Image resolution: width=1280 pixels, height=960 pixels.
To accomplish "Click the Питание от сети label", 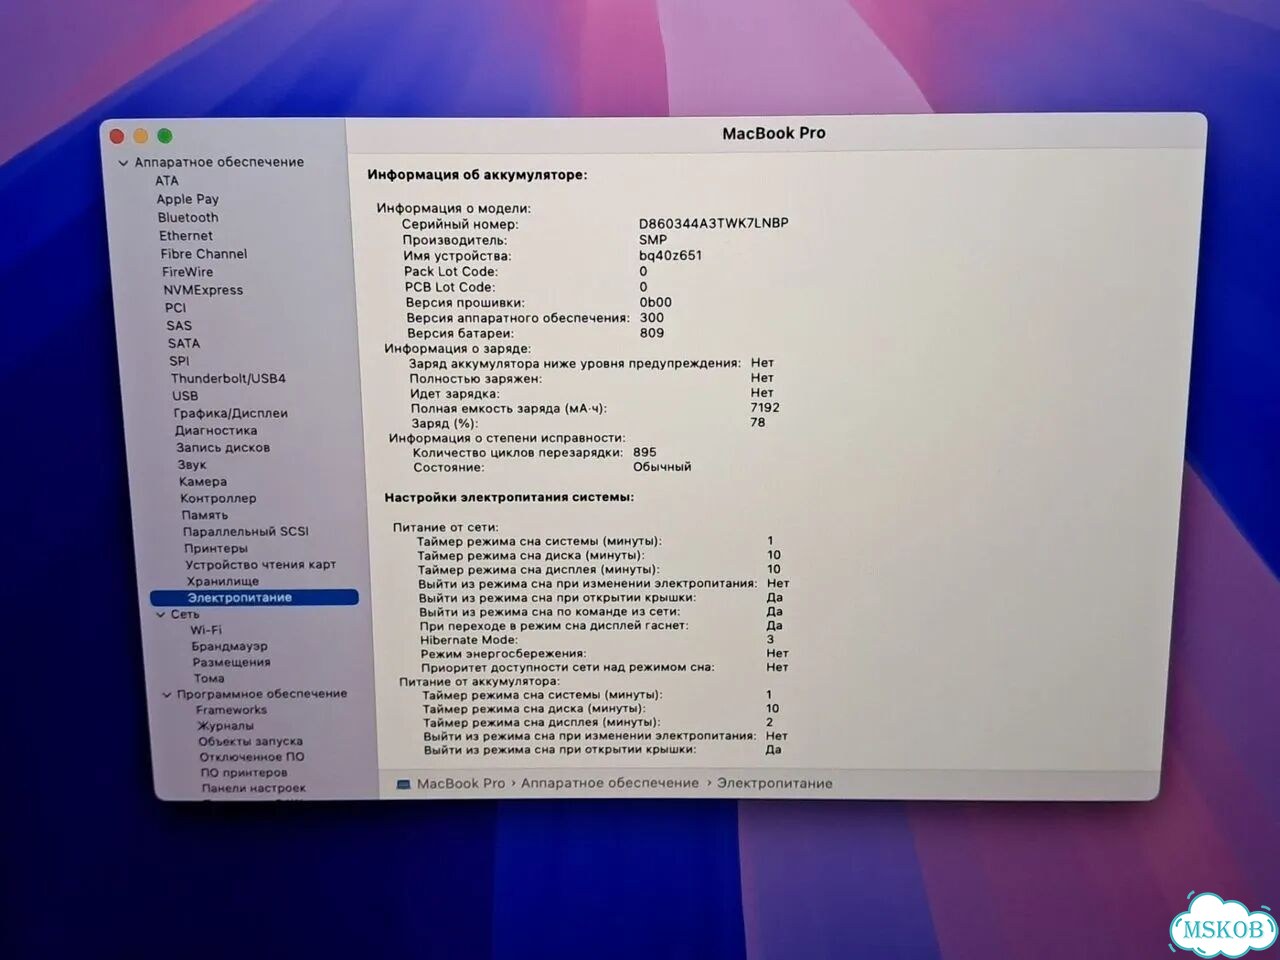I will [x=445, y=527].
